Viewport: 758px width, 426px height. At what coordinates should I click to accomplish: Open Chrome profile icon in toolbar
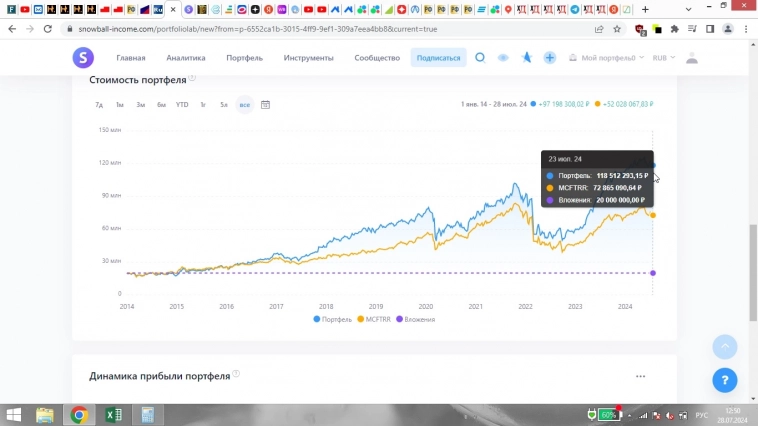click(728, 29)
